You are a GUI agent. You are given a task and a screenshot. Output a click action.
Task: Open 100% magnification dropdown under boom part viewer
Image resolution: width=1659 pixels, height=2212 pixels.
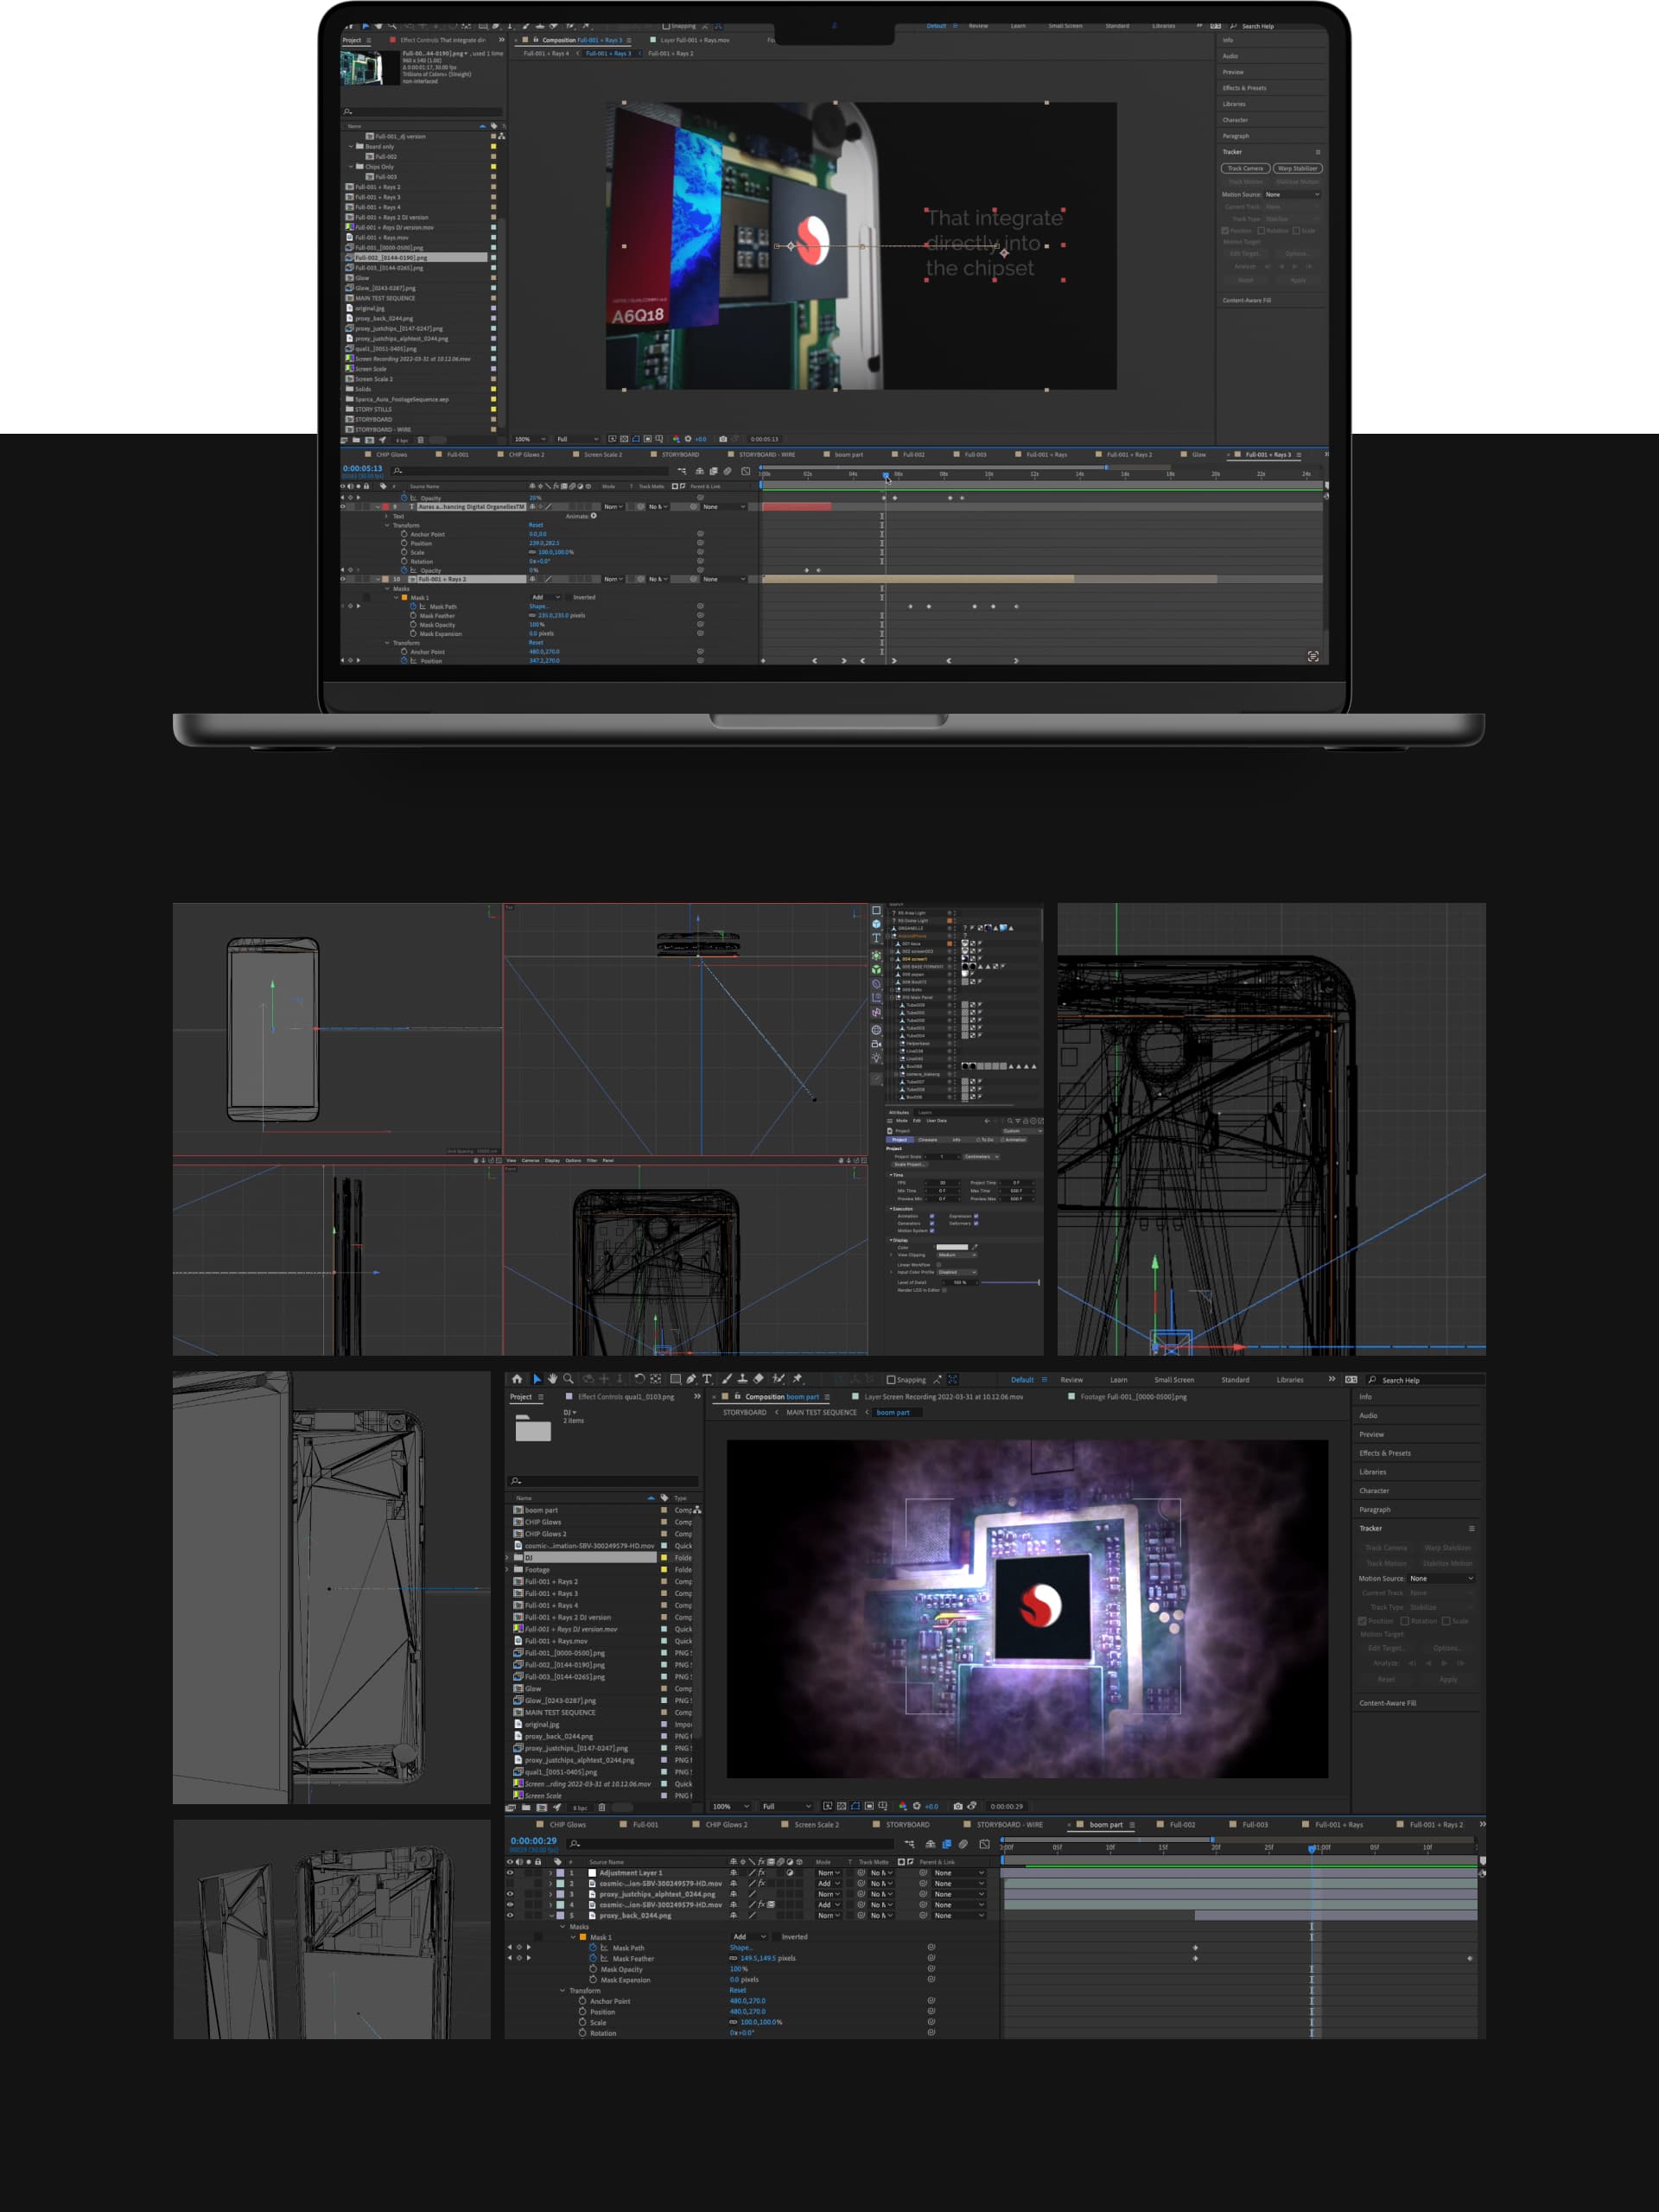[x=731, y=1807]
